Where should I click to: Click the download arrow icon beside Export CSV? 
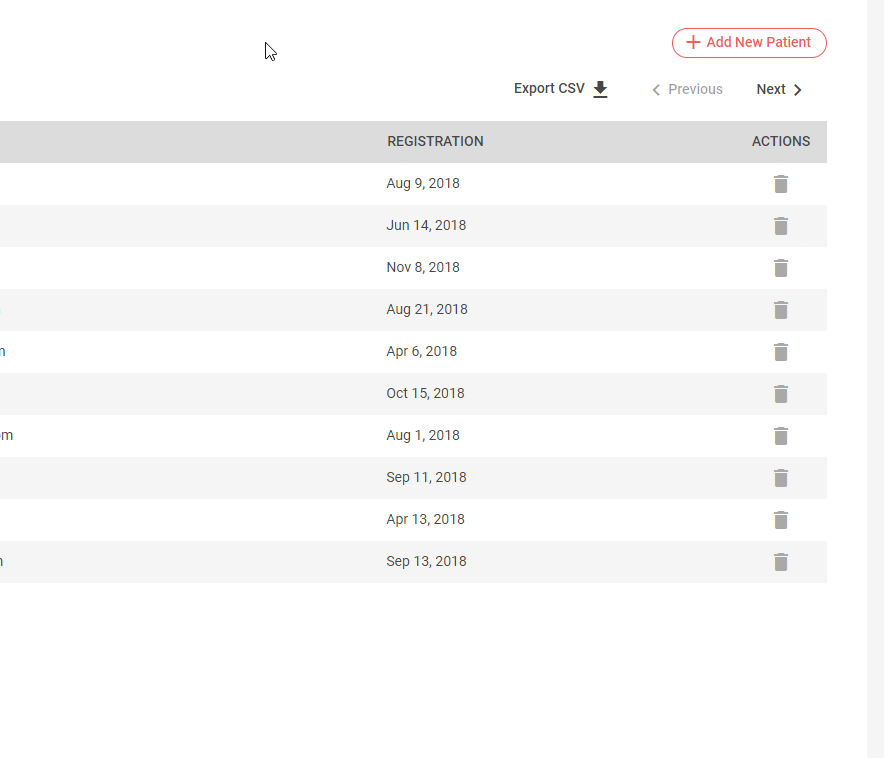pos(600,89)
